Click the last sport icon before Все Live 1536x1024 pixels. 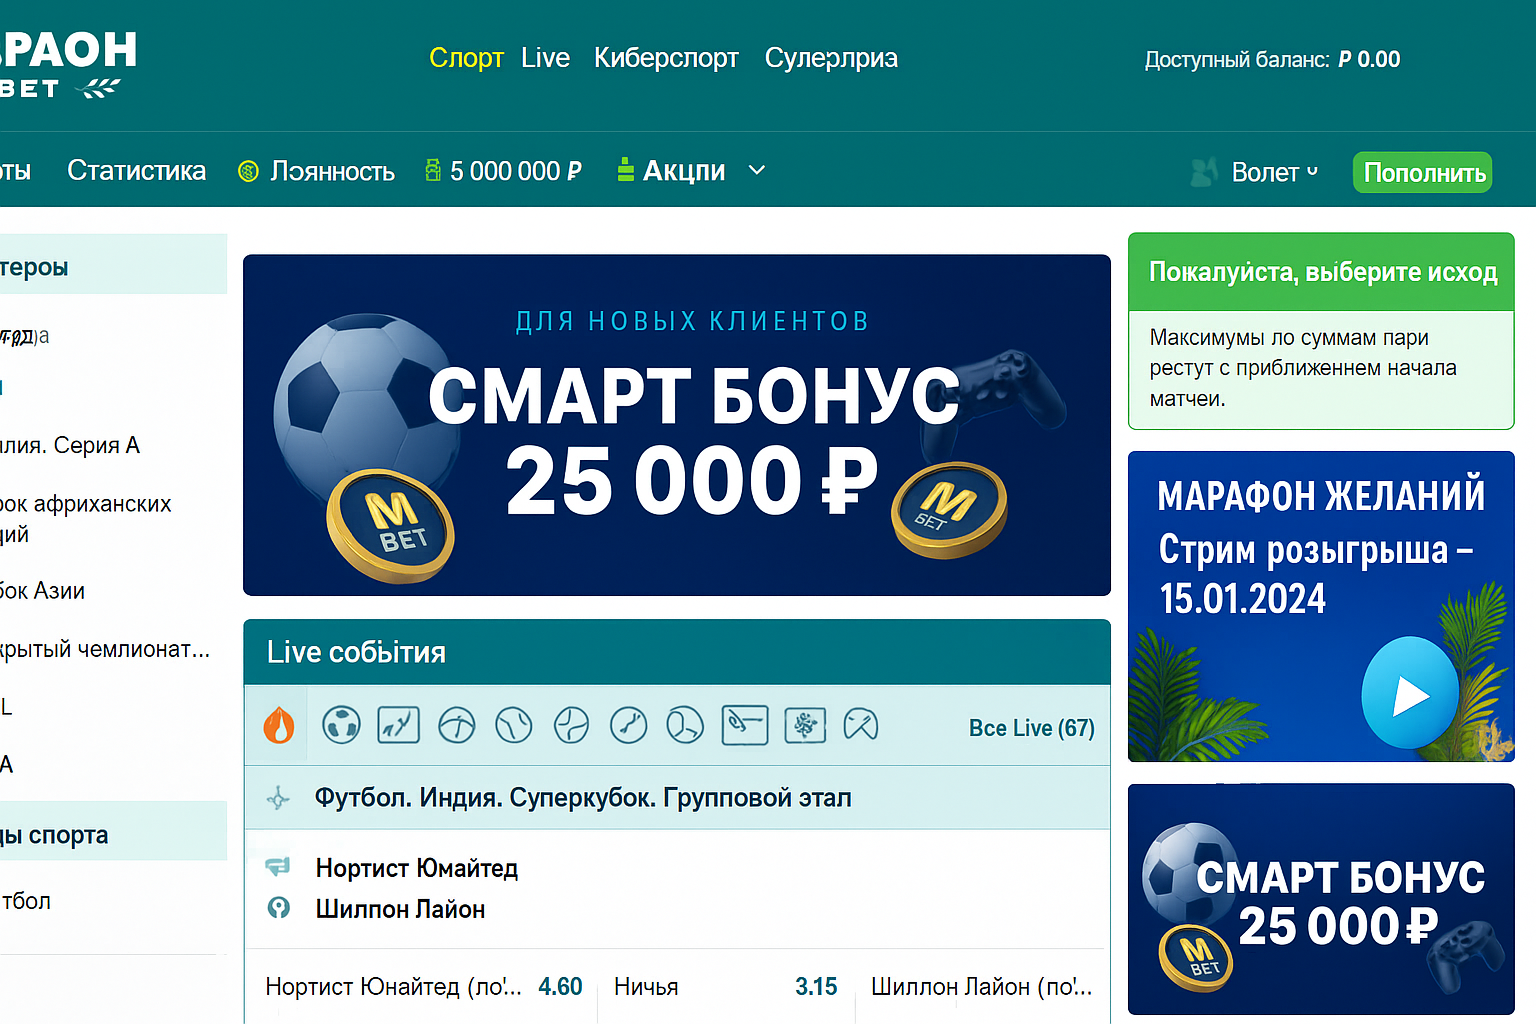[x=860, y=725]
